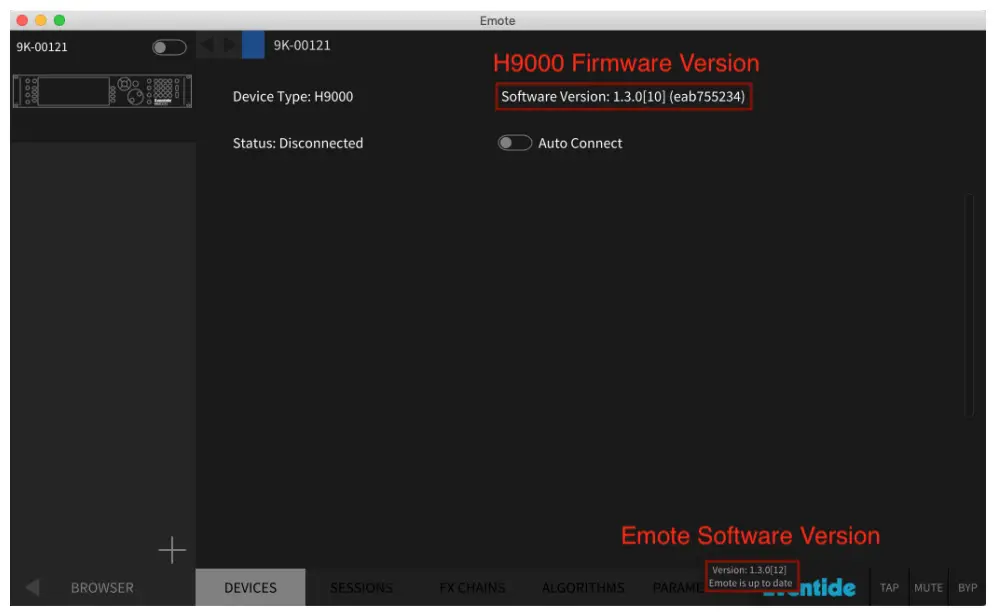
Task: Open the BROWSER panel
Action: click(x=102, y=587)
